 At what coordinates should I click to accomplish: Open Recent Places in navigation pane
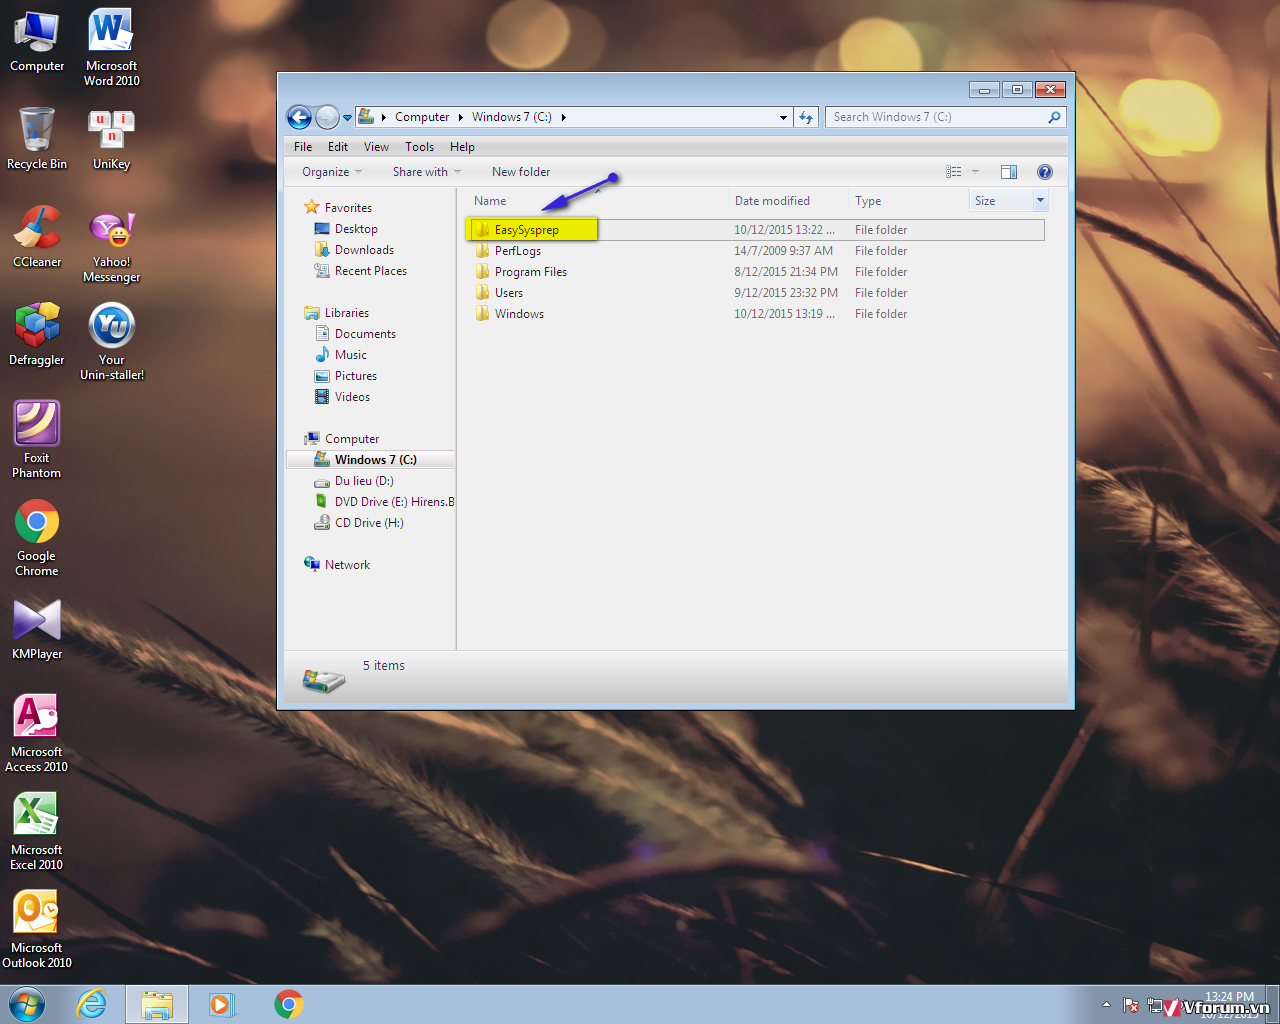(x=361, y=271)
